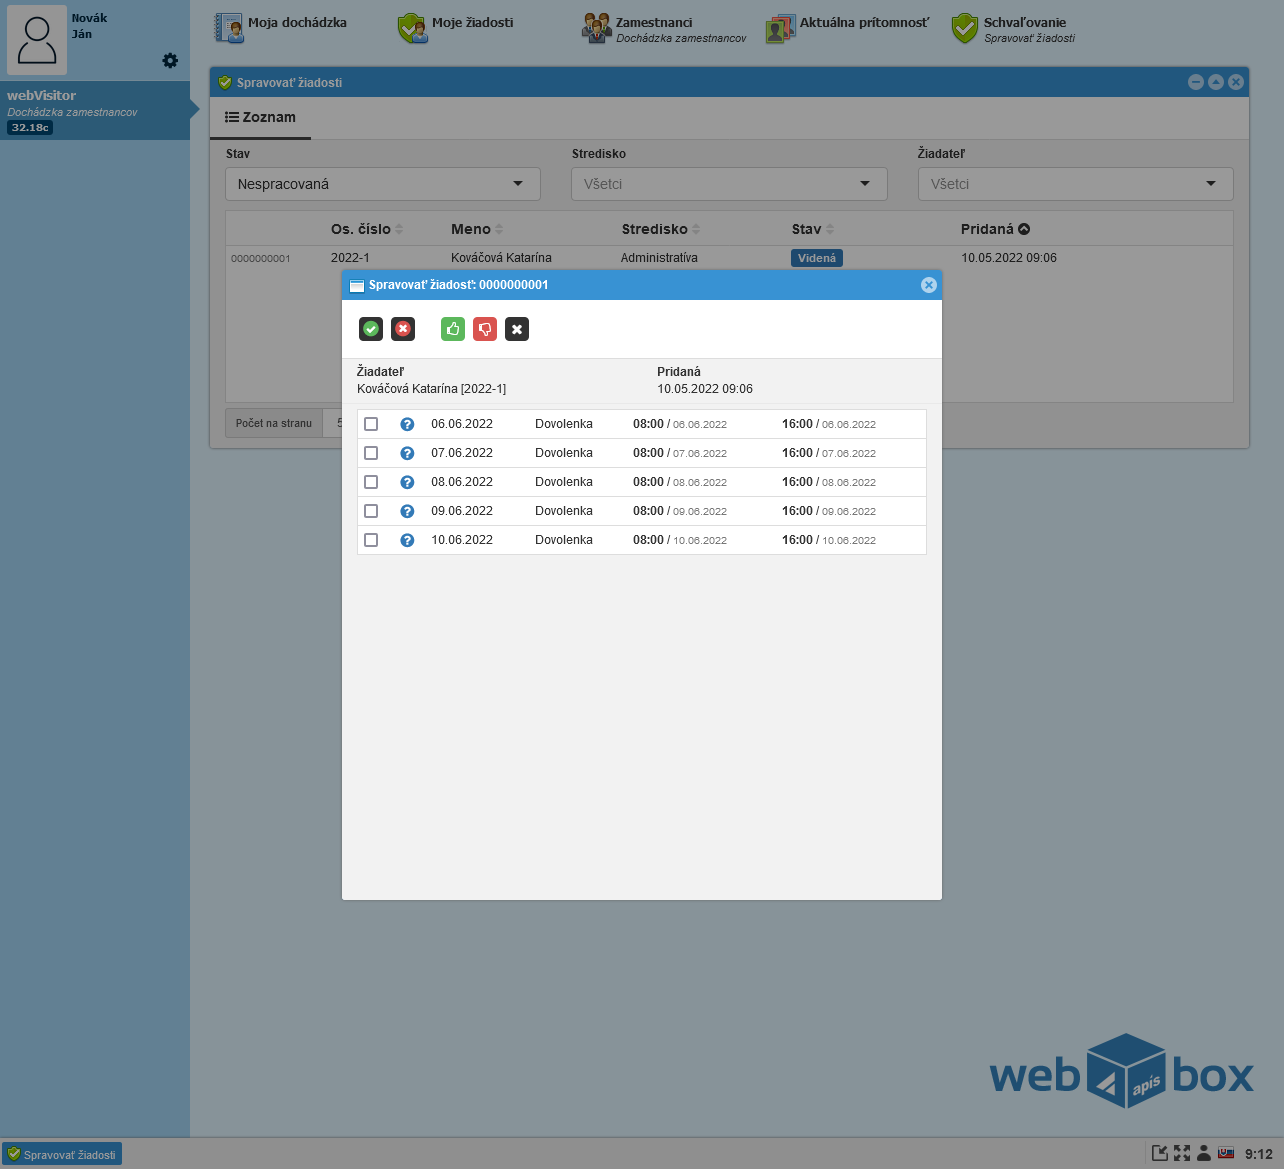Click the green thumbs-up approve icon
Screen dimensions: 1284x1169
tap(453, 329)
